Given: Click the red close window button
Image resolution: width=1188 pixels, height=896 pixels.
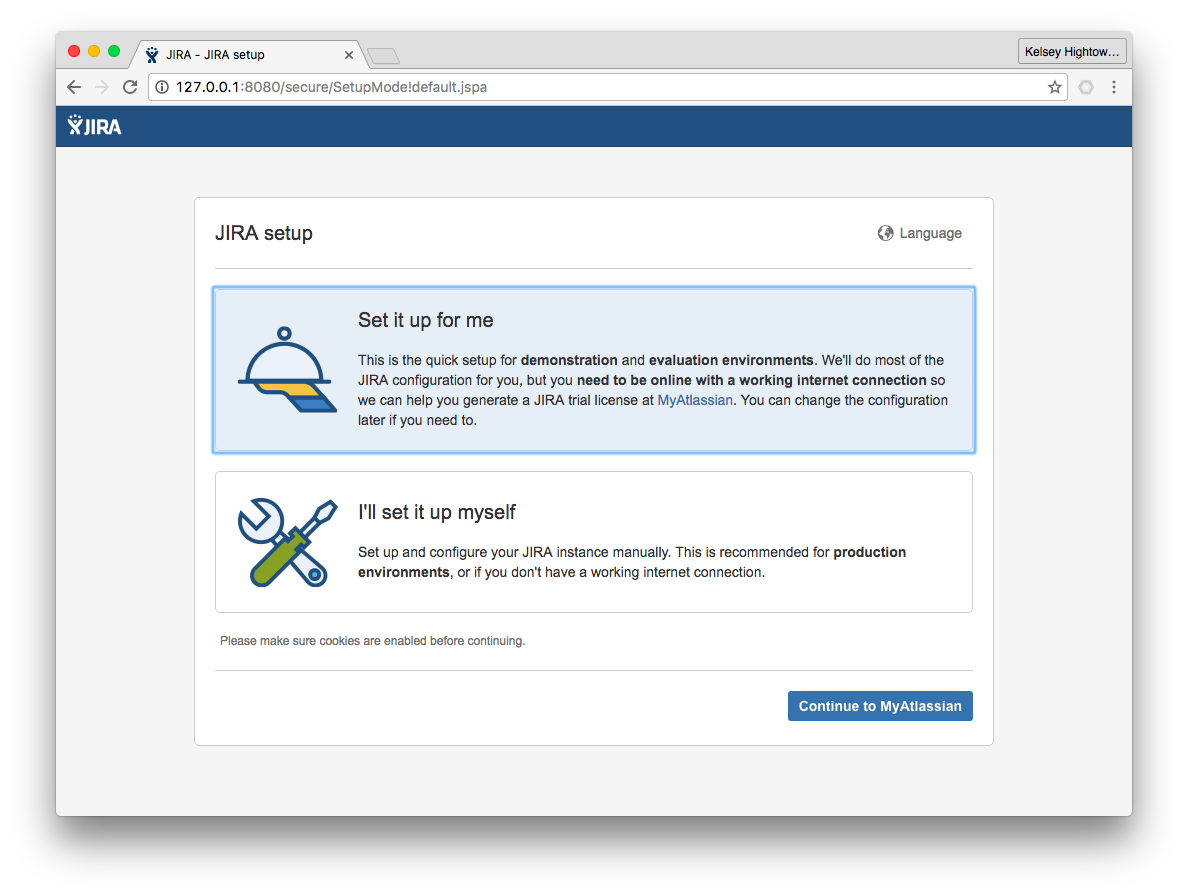Looking at the screenshot, I should [x=74, y=51].
